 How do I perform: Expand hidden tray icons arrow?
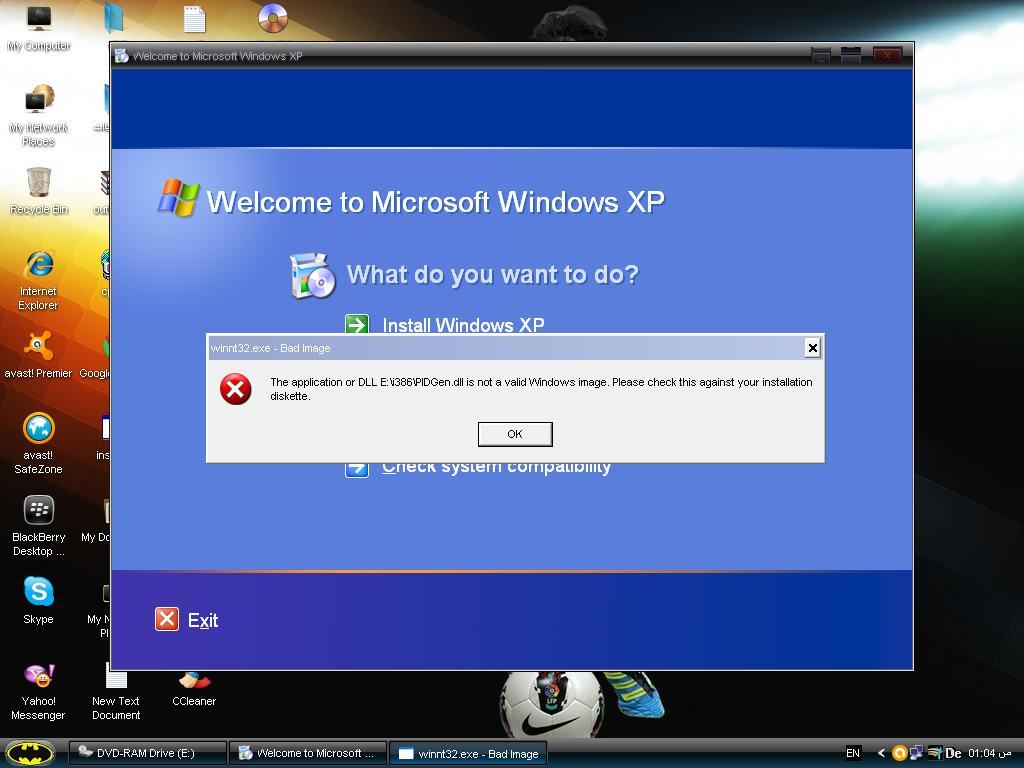tap(881, 753)
